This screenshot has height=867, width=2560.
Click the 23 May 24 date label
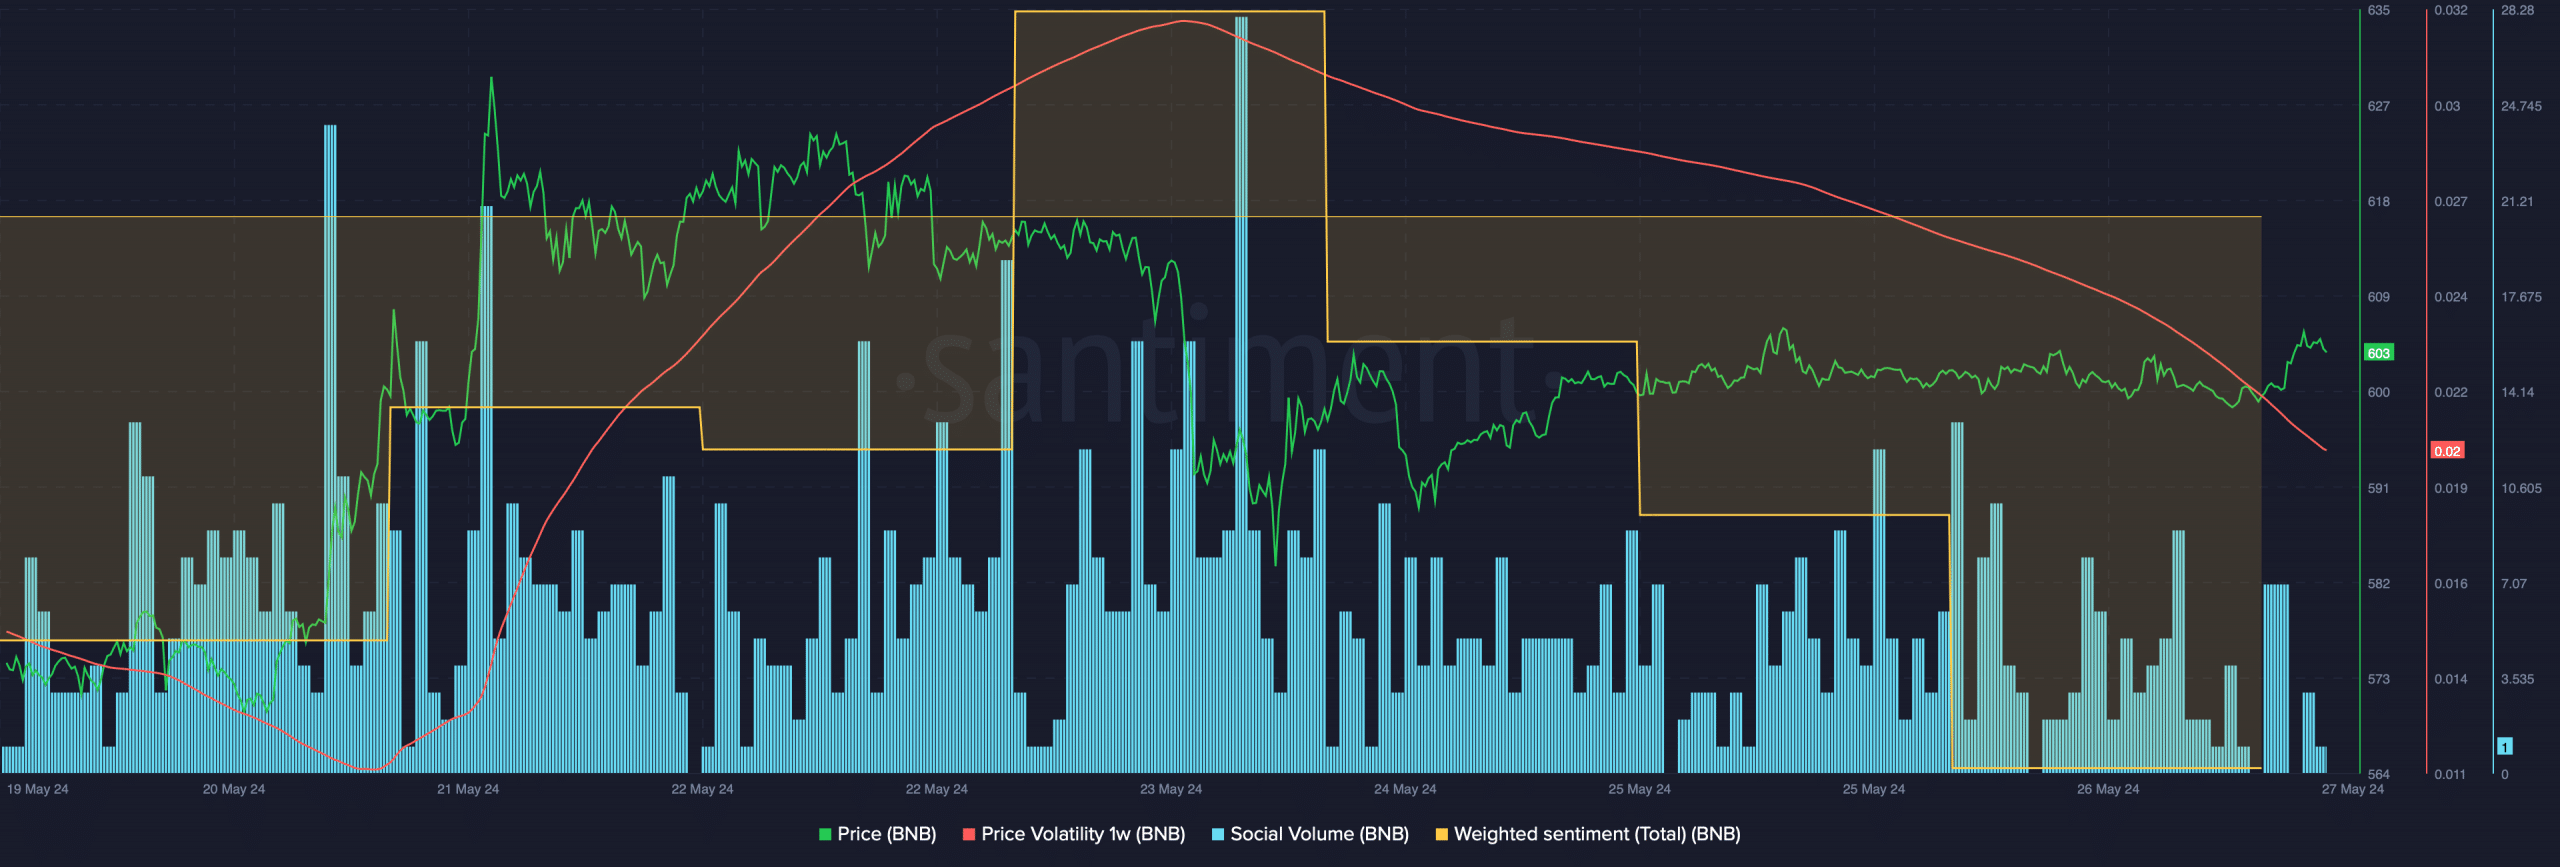tap(1171, 789)
